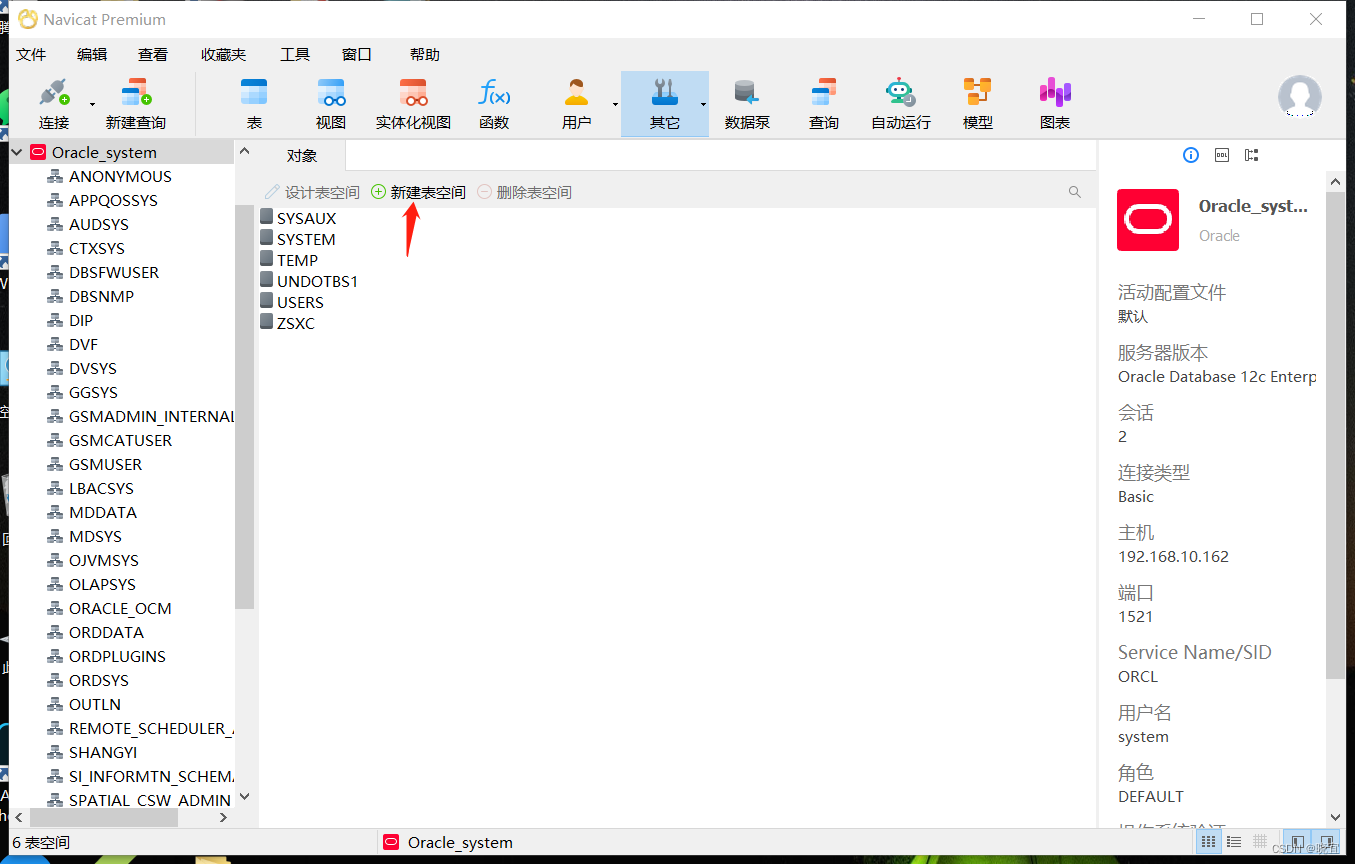Open the 模型 (Model) tool
1355x864 pixels.
pos(977,104)
